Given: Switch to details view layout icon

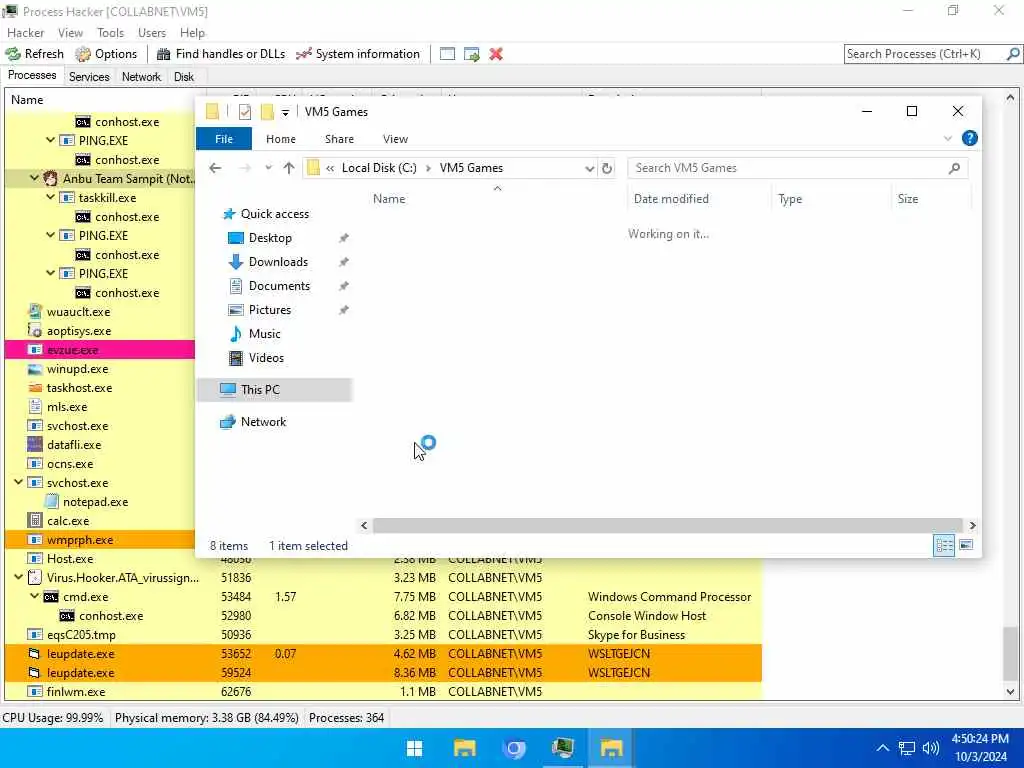Looking at the screenshot, I should click(944, 545).
